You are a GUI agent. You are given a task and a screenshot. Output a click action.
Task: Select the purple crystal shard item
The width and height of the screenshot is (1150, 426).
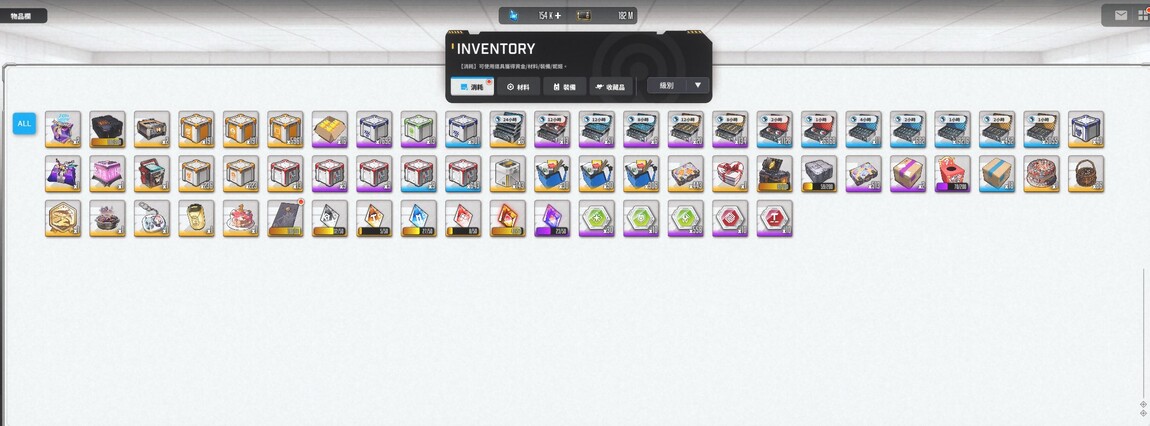click(x=552, y=218)
